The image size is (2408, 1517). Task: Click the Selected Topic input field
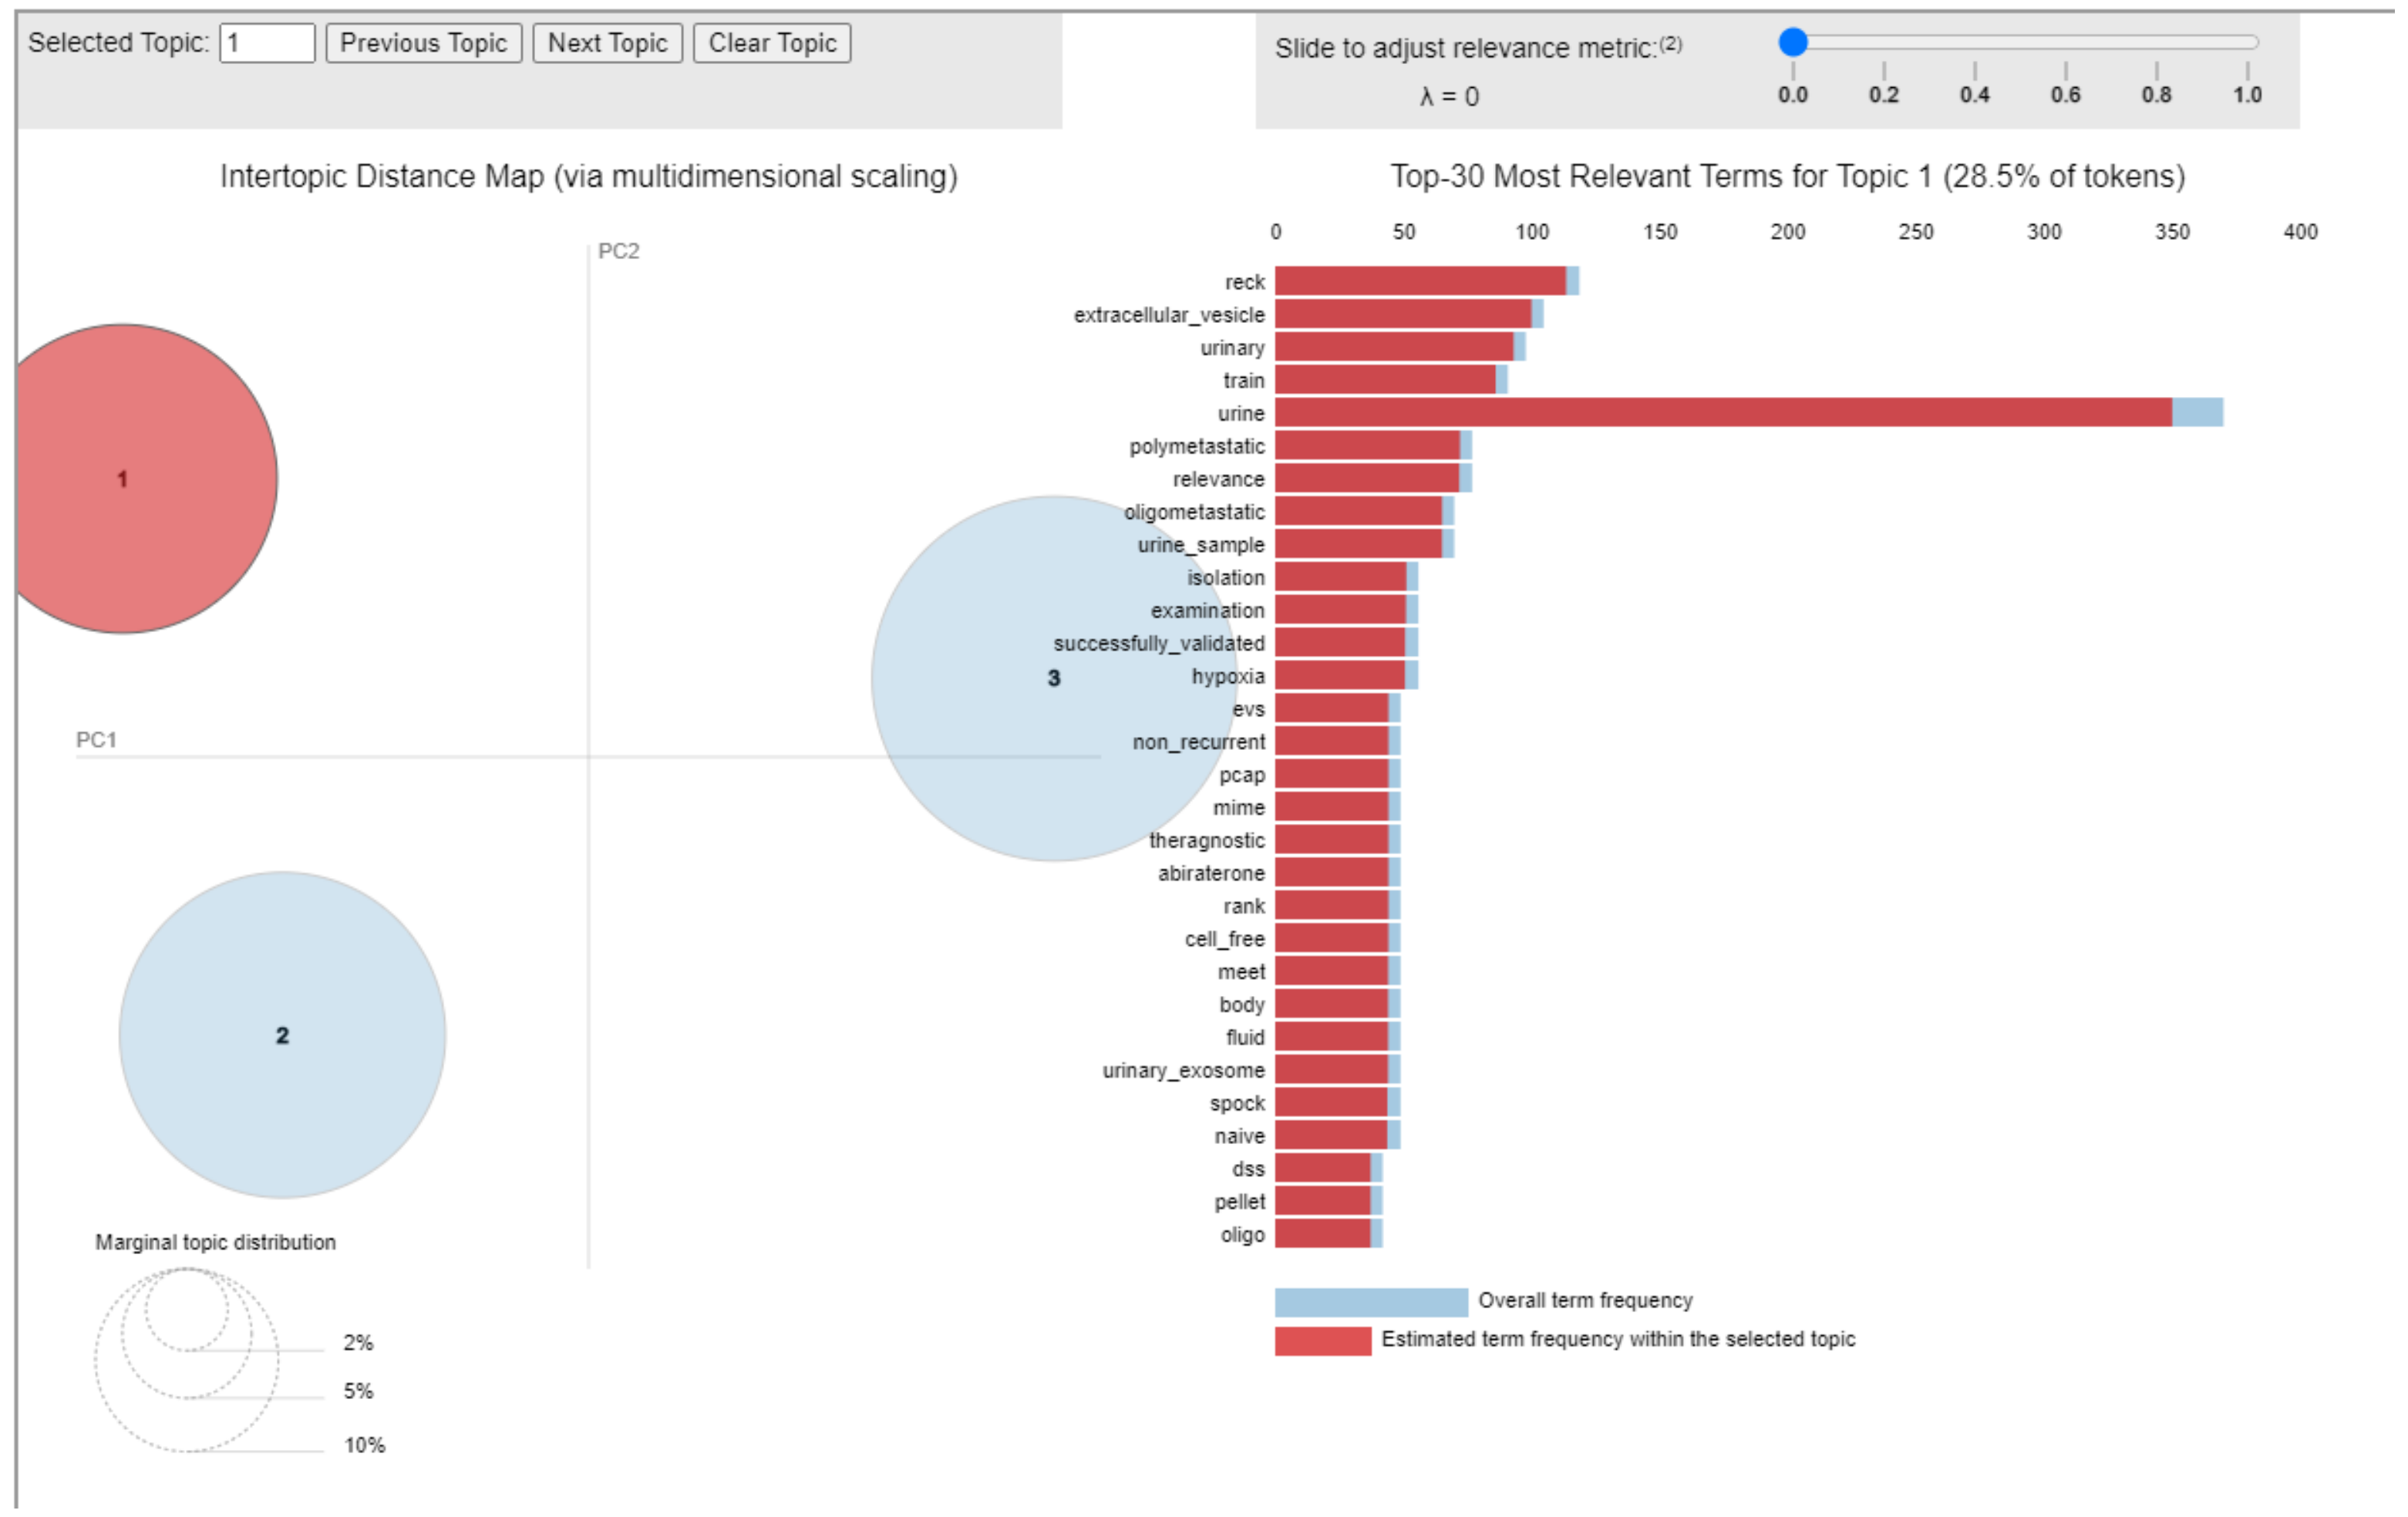(266, 43)
